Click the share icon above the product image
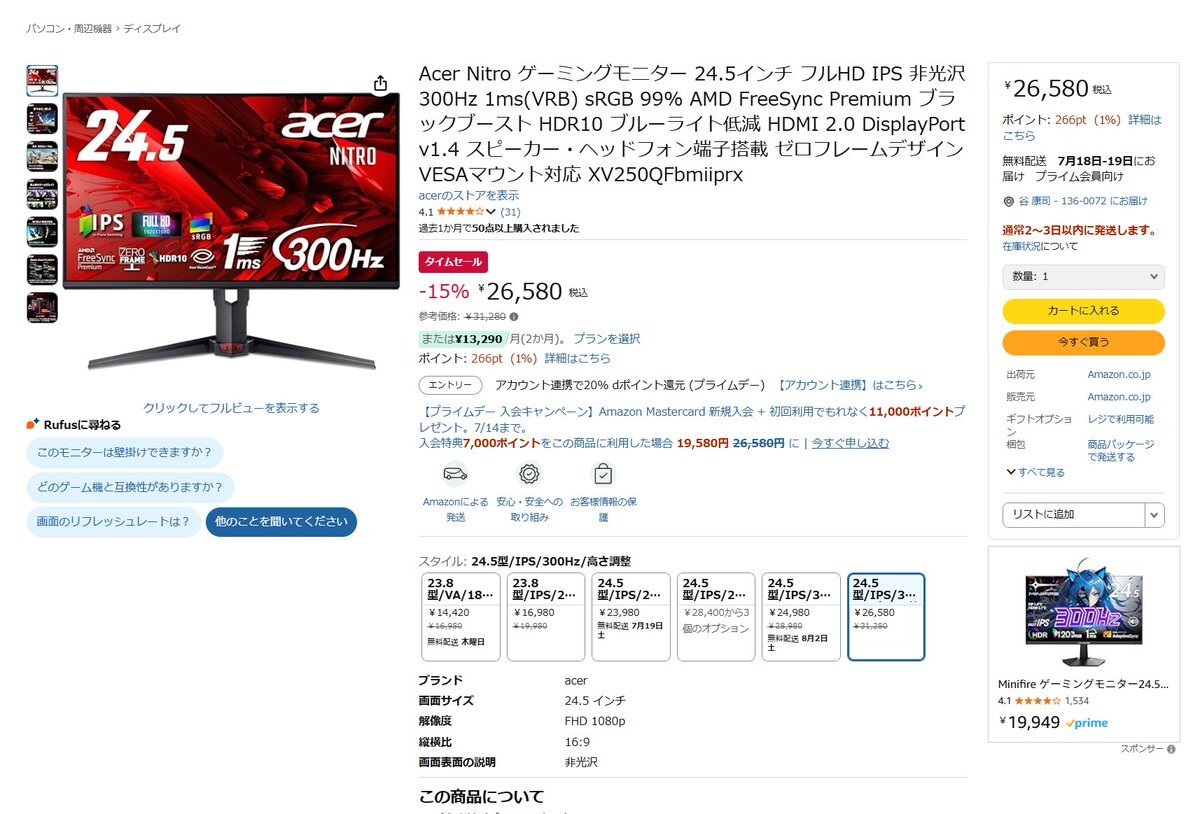 click(380, 84)
